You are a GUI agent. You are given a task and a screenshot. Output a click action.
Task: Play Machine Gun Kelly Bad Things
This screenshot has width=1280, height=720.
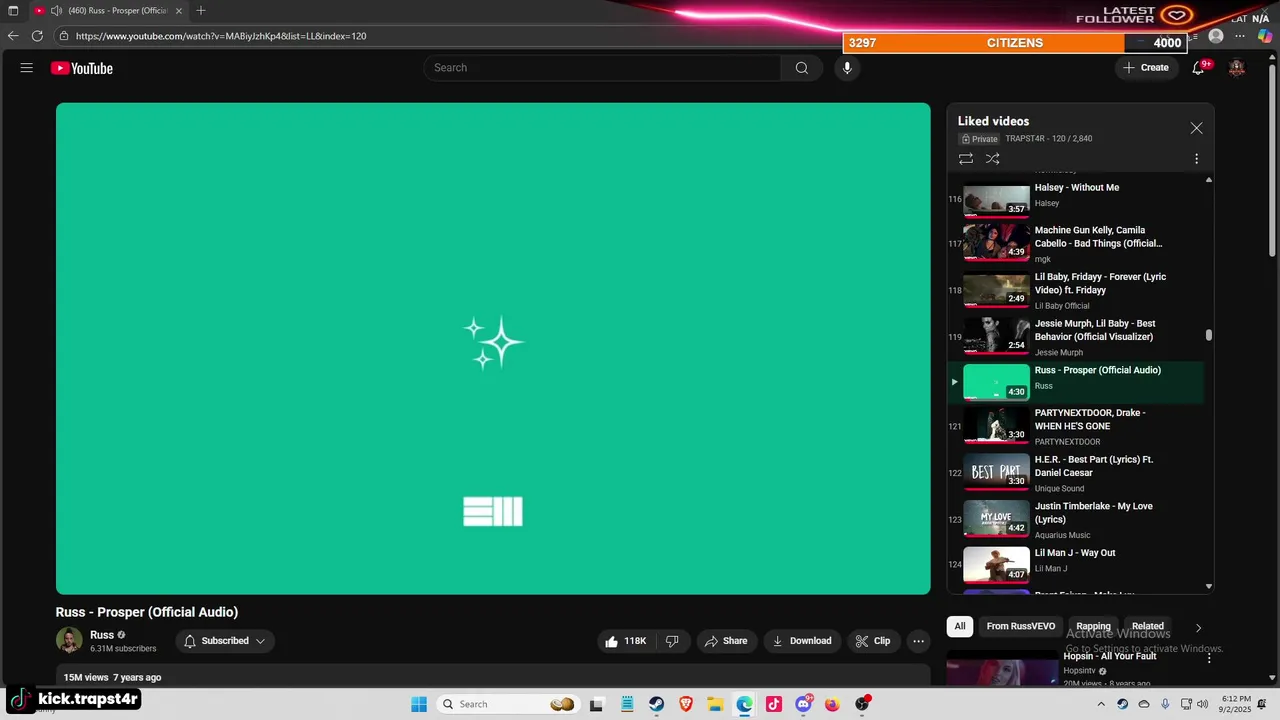click(x=1076, y=243)
